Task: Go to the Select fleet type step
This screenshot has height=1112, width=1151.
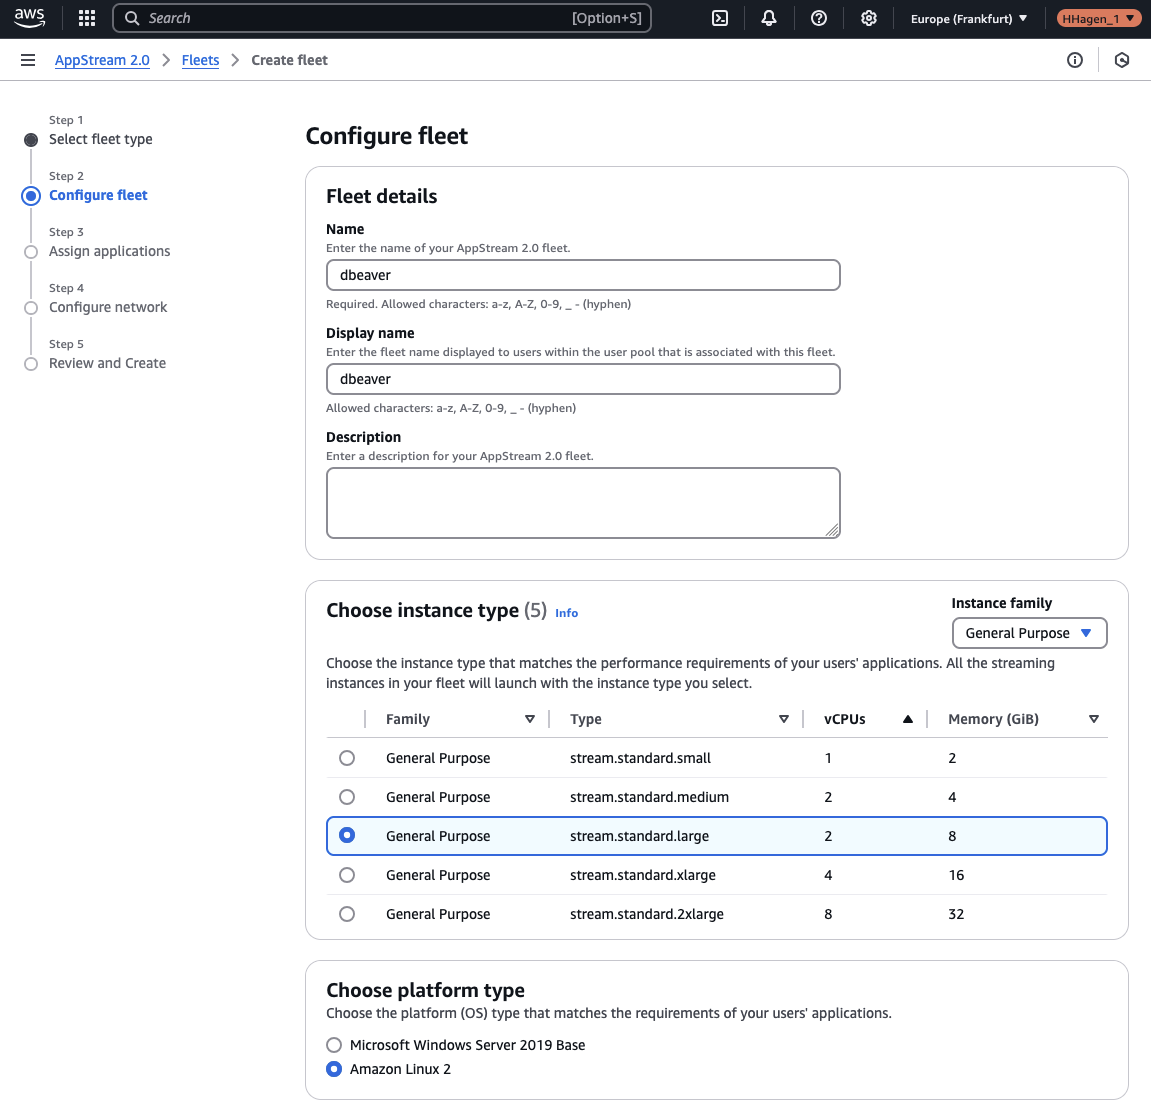Action: (x=100, y=139)
